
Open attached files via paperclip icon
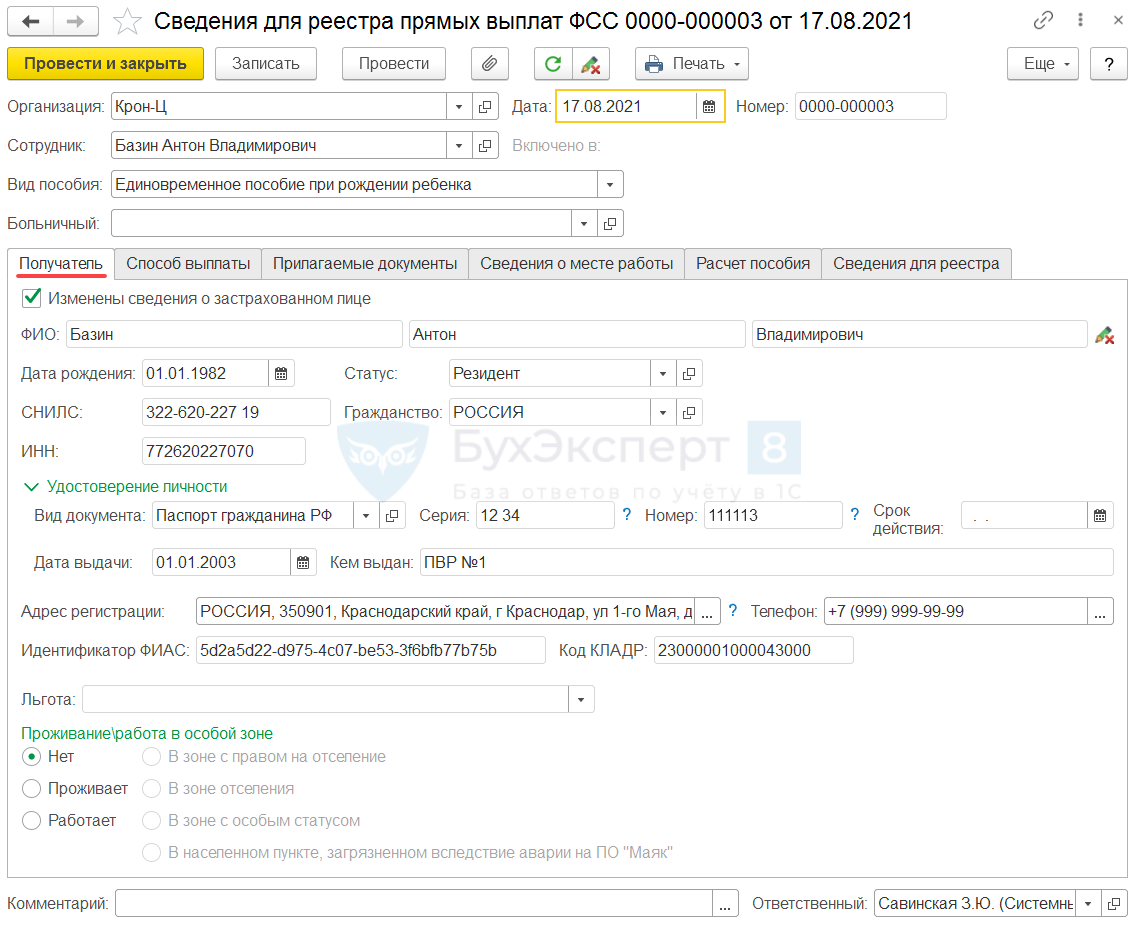pyautogui.click(x=490, y=64)
